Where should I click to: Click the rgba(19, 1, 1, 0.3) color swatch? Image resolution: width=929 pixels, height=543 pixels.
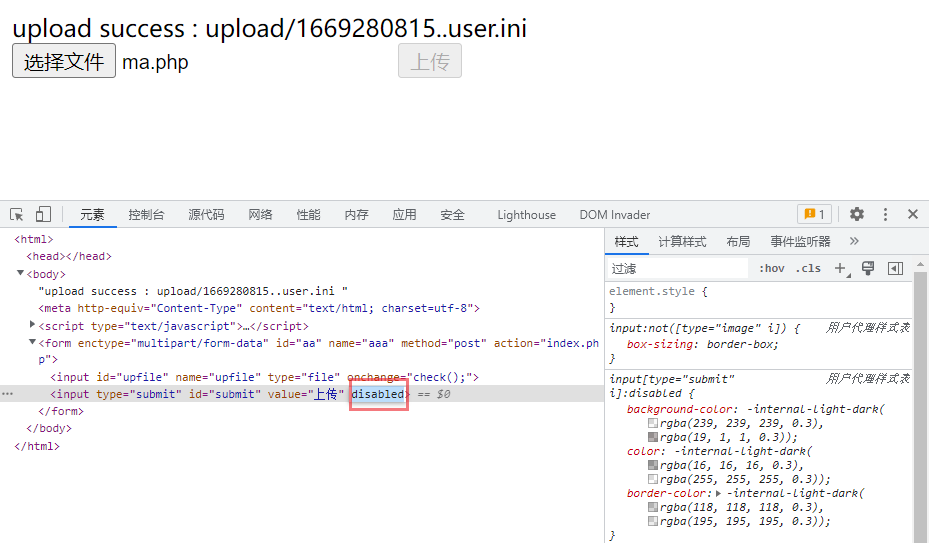tap(653, 437)
